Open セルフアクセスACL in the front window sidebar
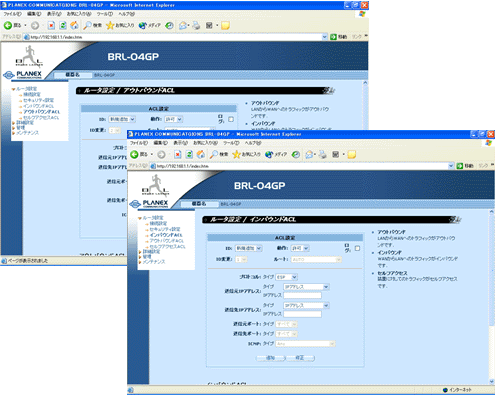Viewport: 500px width, 400px height. click(x=167, y=247)
